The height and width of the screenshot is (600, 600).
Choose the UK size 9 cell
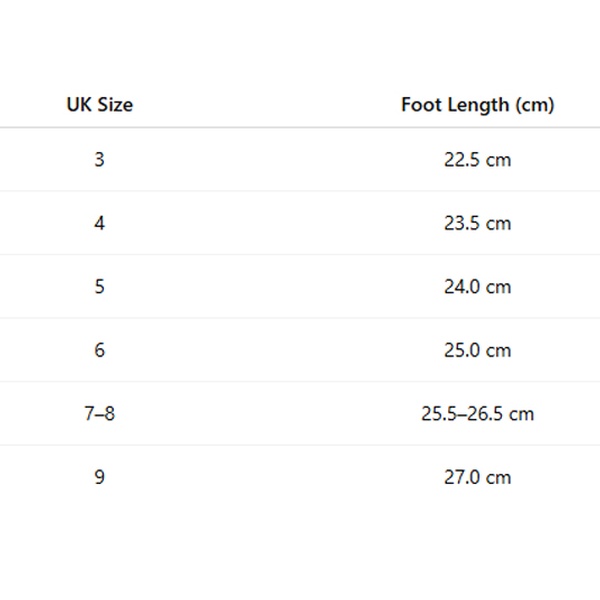coord(99,477)
